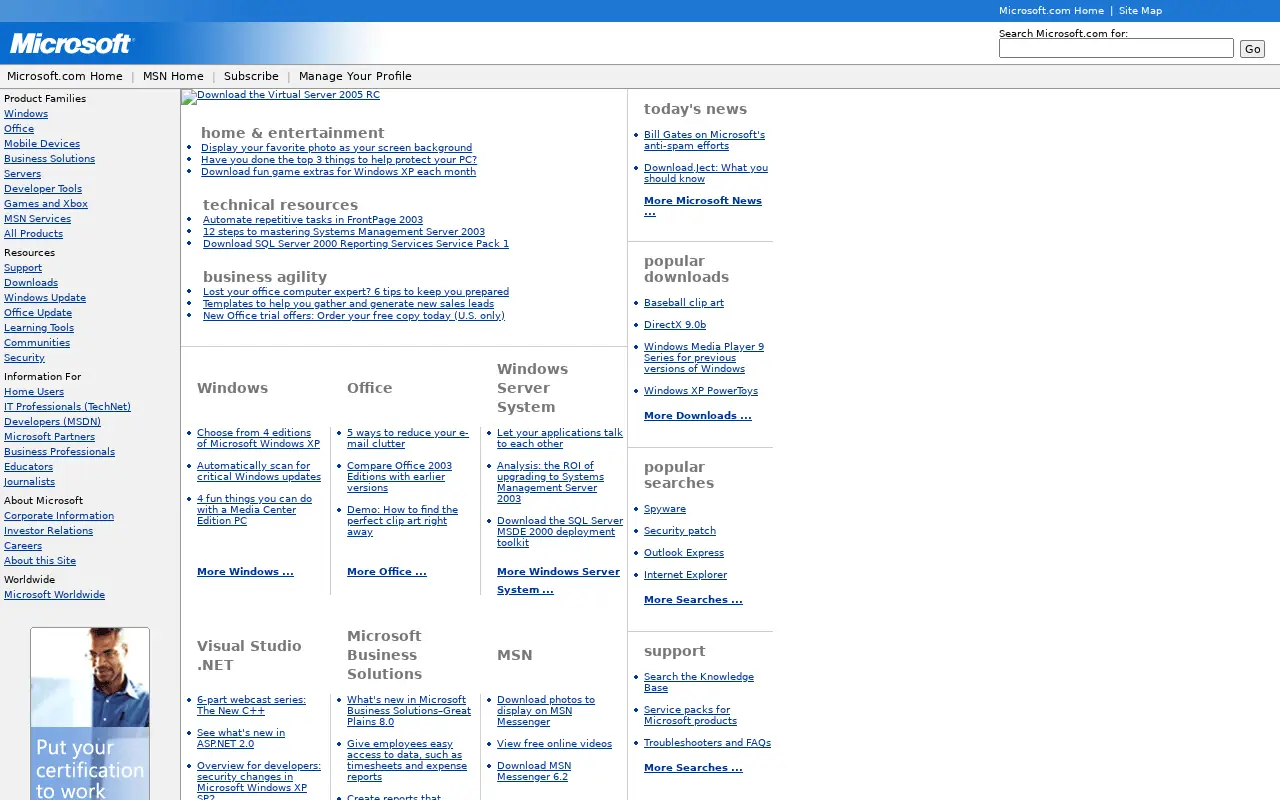Open Windows under Product Families
This screenshot has width=1280, height=800.
(x=26, y=114)
